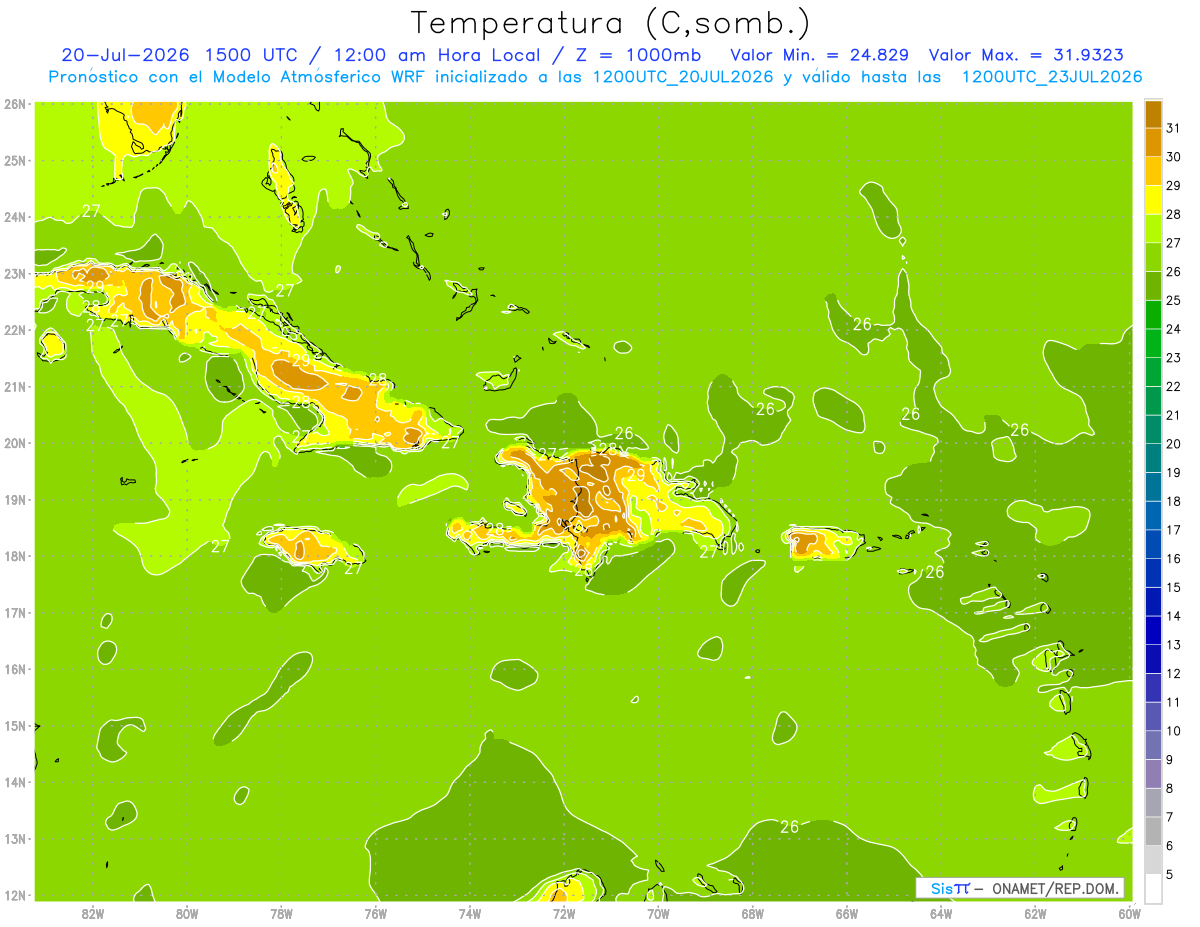Click the '70W' longitude axis label
Viewport: 1200px width, 927px height.
[x=658, y=913]
